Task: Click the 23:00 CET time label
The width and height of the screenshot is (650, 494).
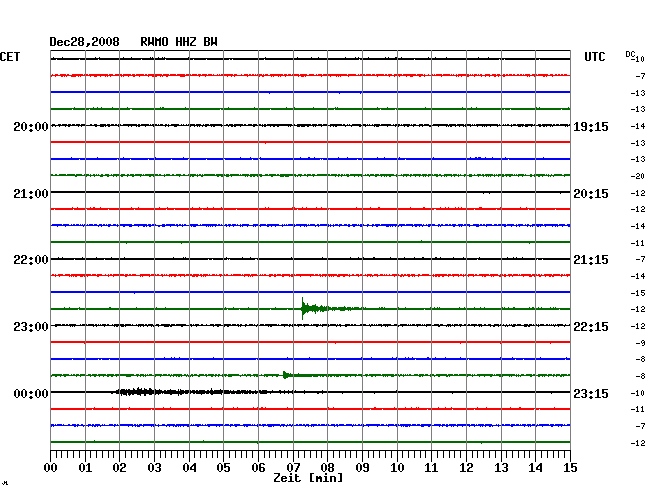Action: click(x=31, y=327)
